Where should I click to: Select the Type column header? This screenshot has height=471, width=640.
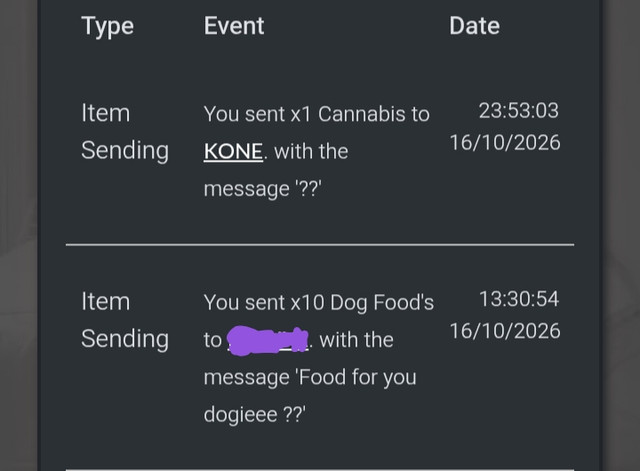pyautogui.click(x=107, y=26)
